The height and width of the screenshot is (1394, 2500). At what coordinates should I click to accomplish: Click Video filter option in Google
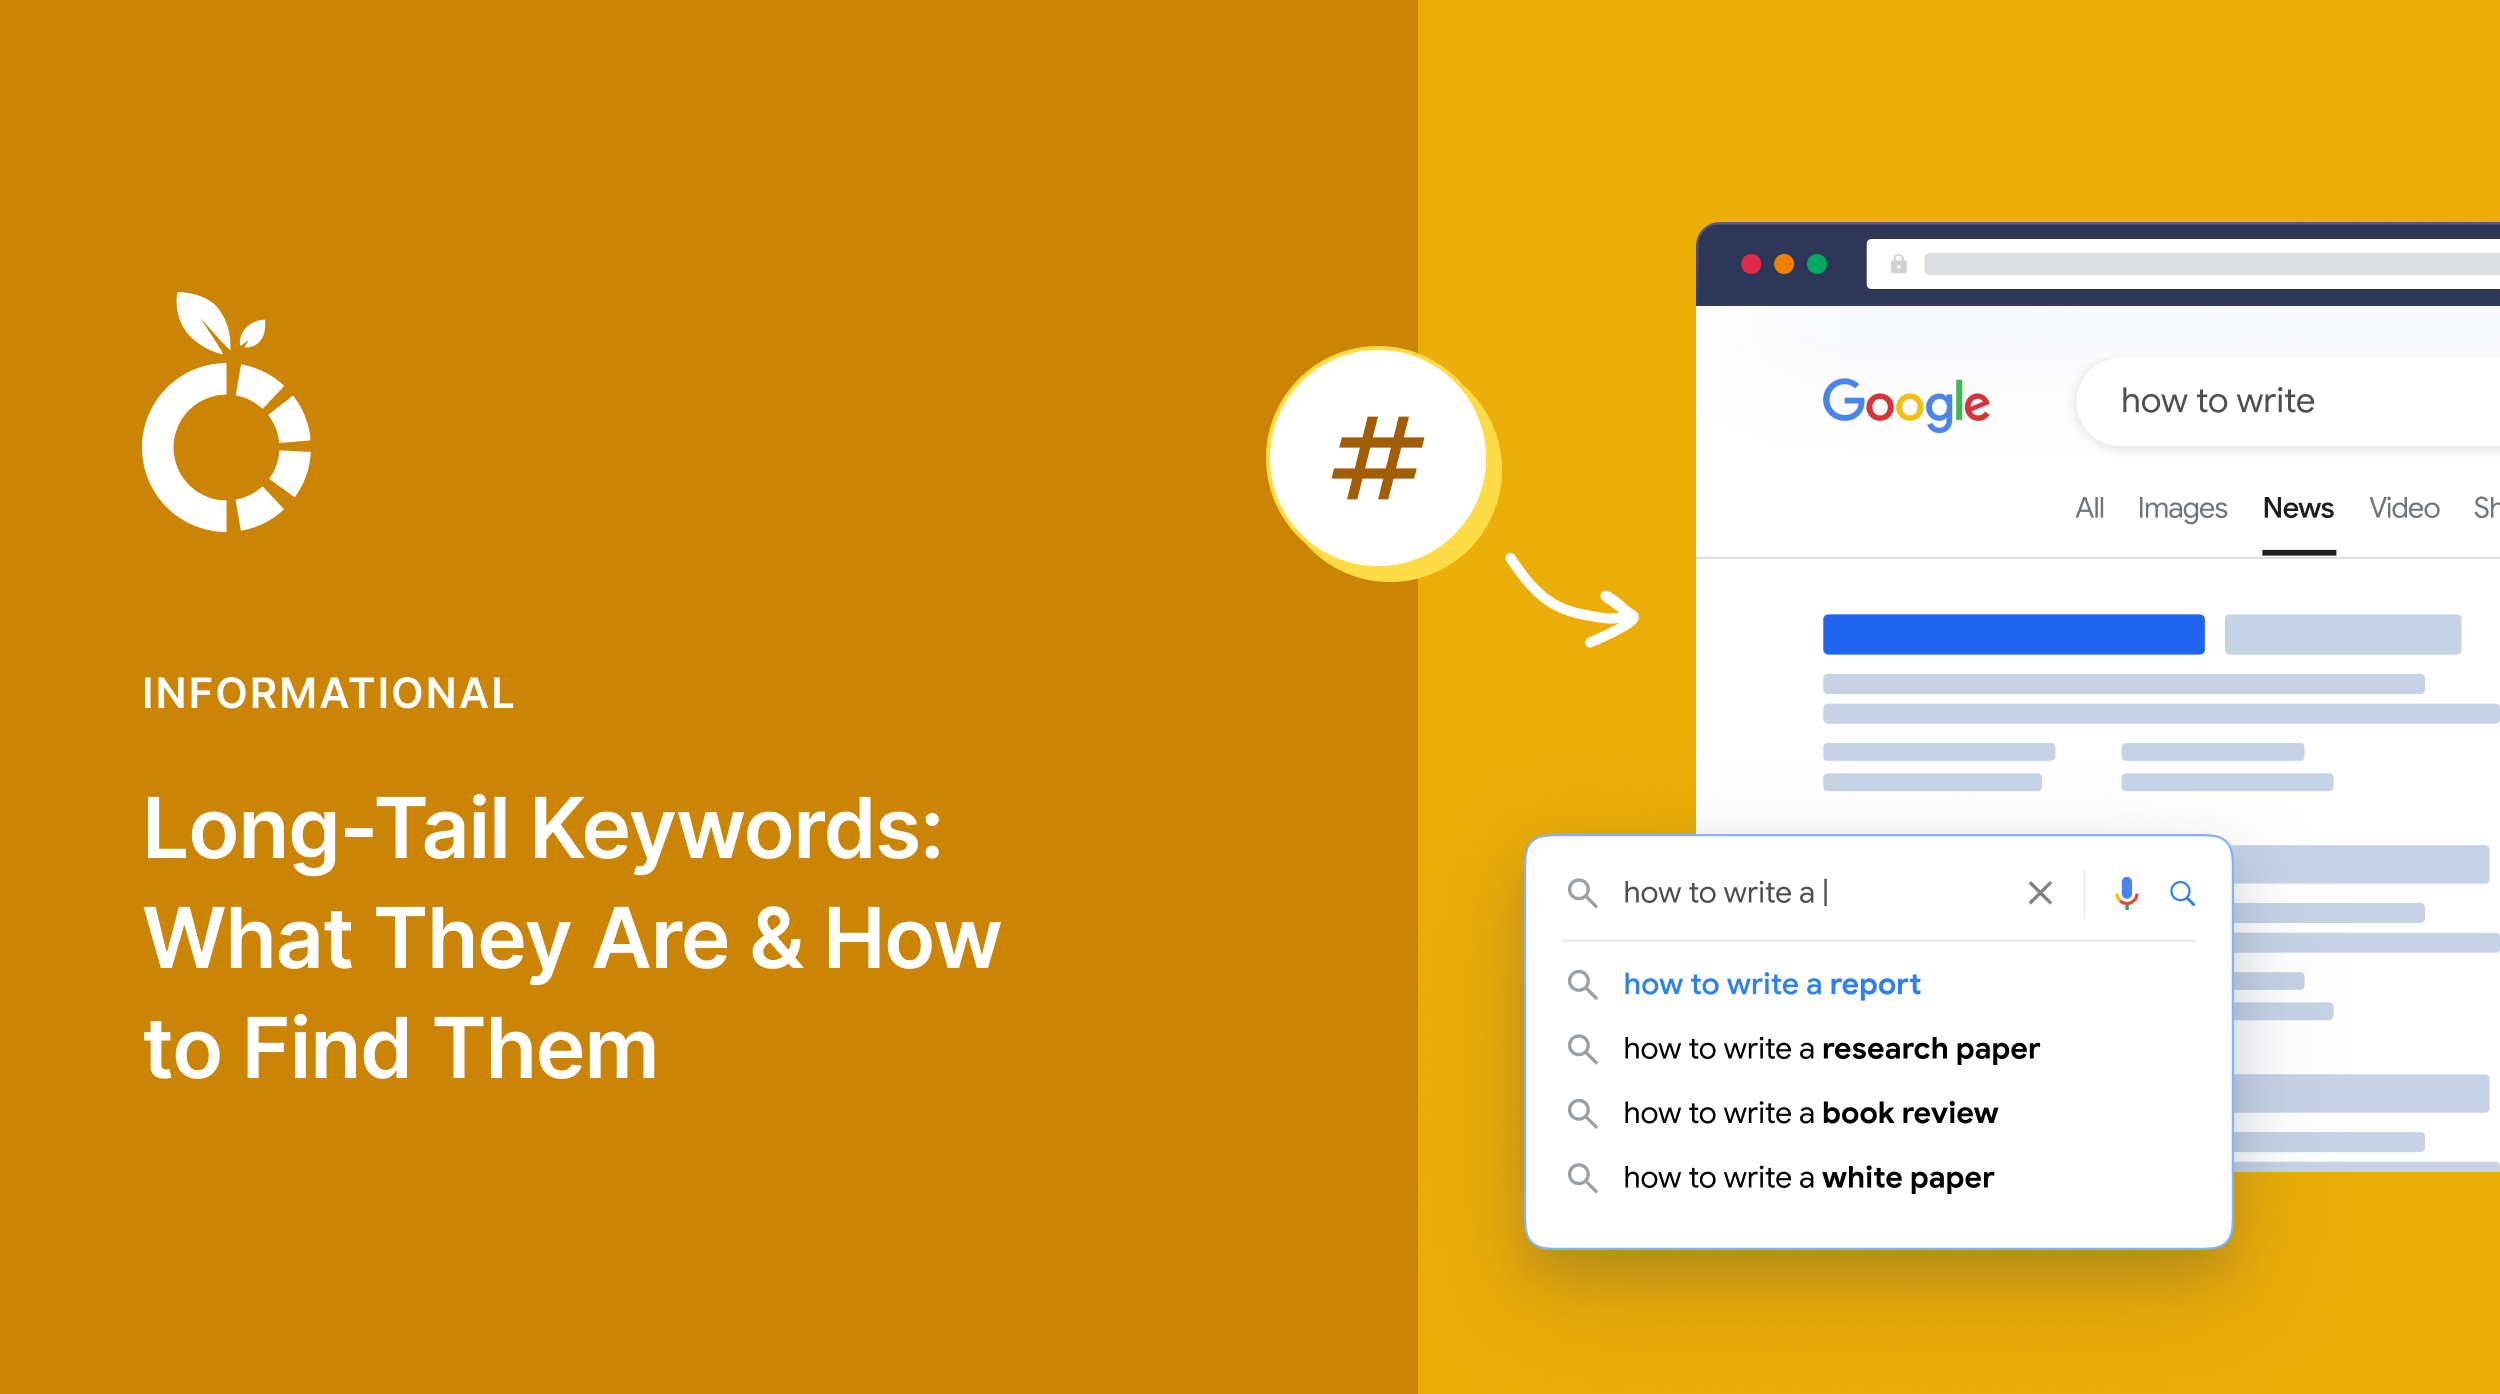[2404, 506]
